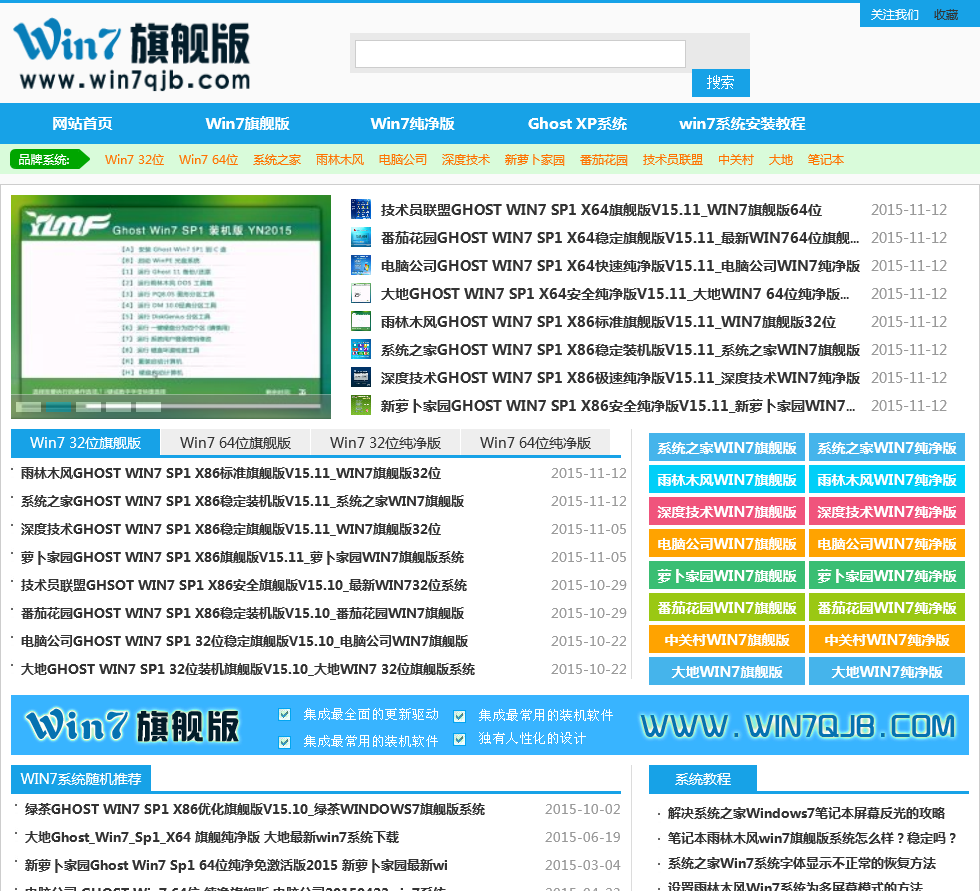
Task: Open the 新萝卜家园 brand link
Action: pyautogui.click(x=534, y=159)
